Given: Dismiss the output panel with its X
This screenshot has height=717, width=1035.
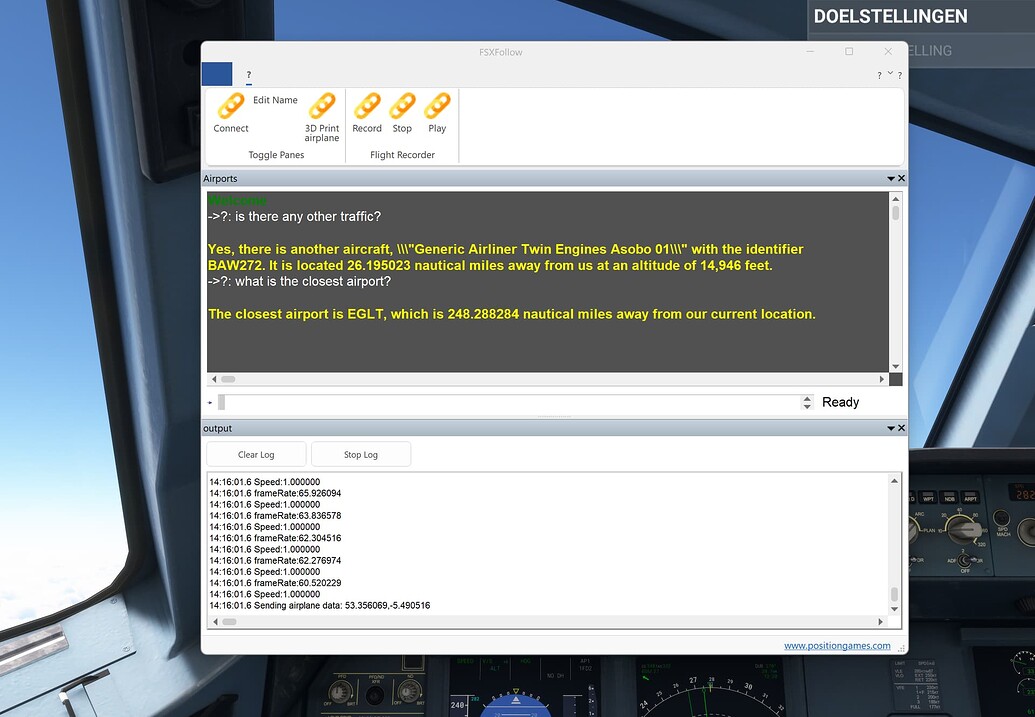Looking at the screenshot, I should [900, 428].
